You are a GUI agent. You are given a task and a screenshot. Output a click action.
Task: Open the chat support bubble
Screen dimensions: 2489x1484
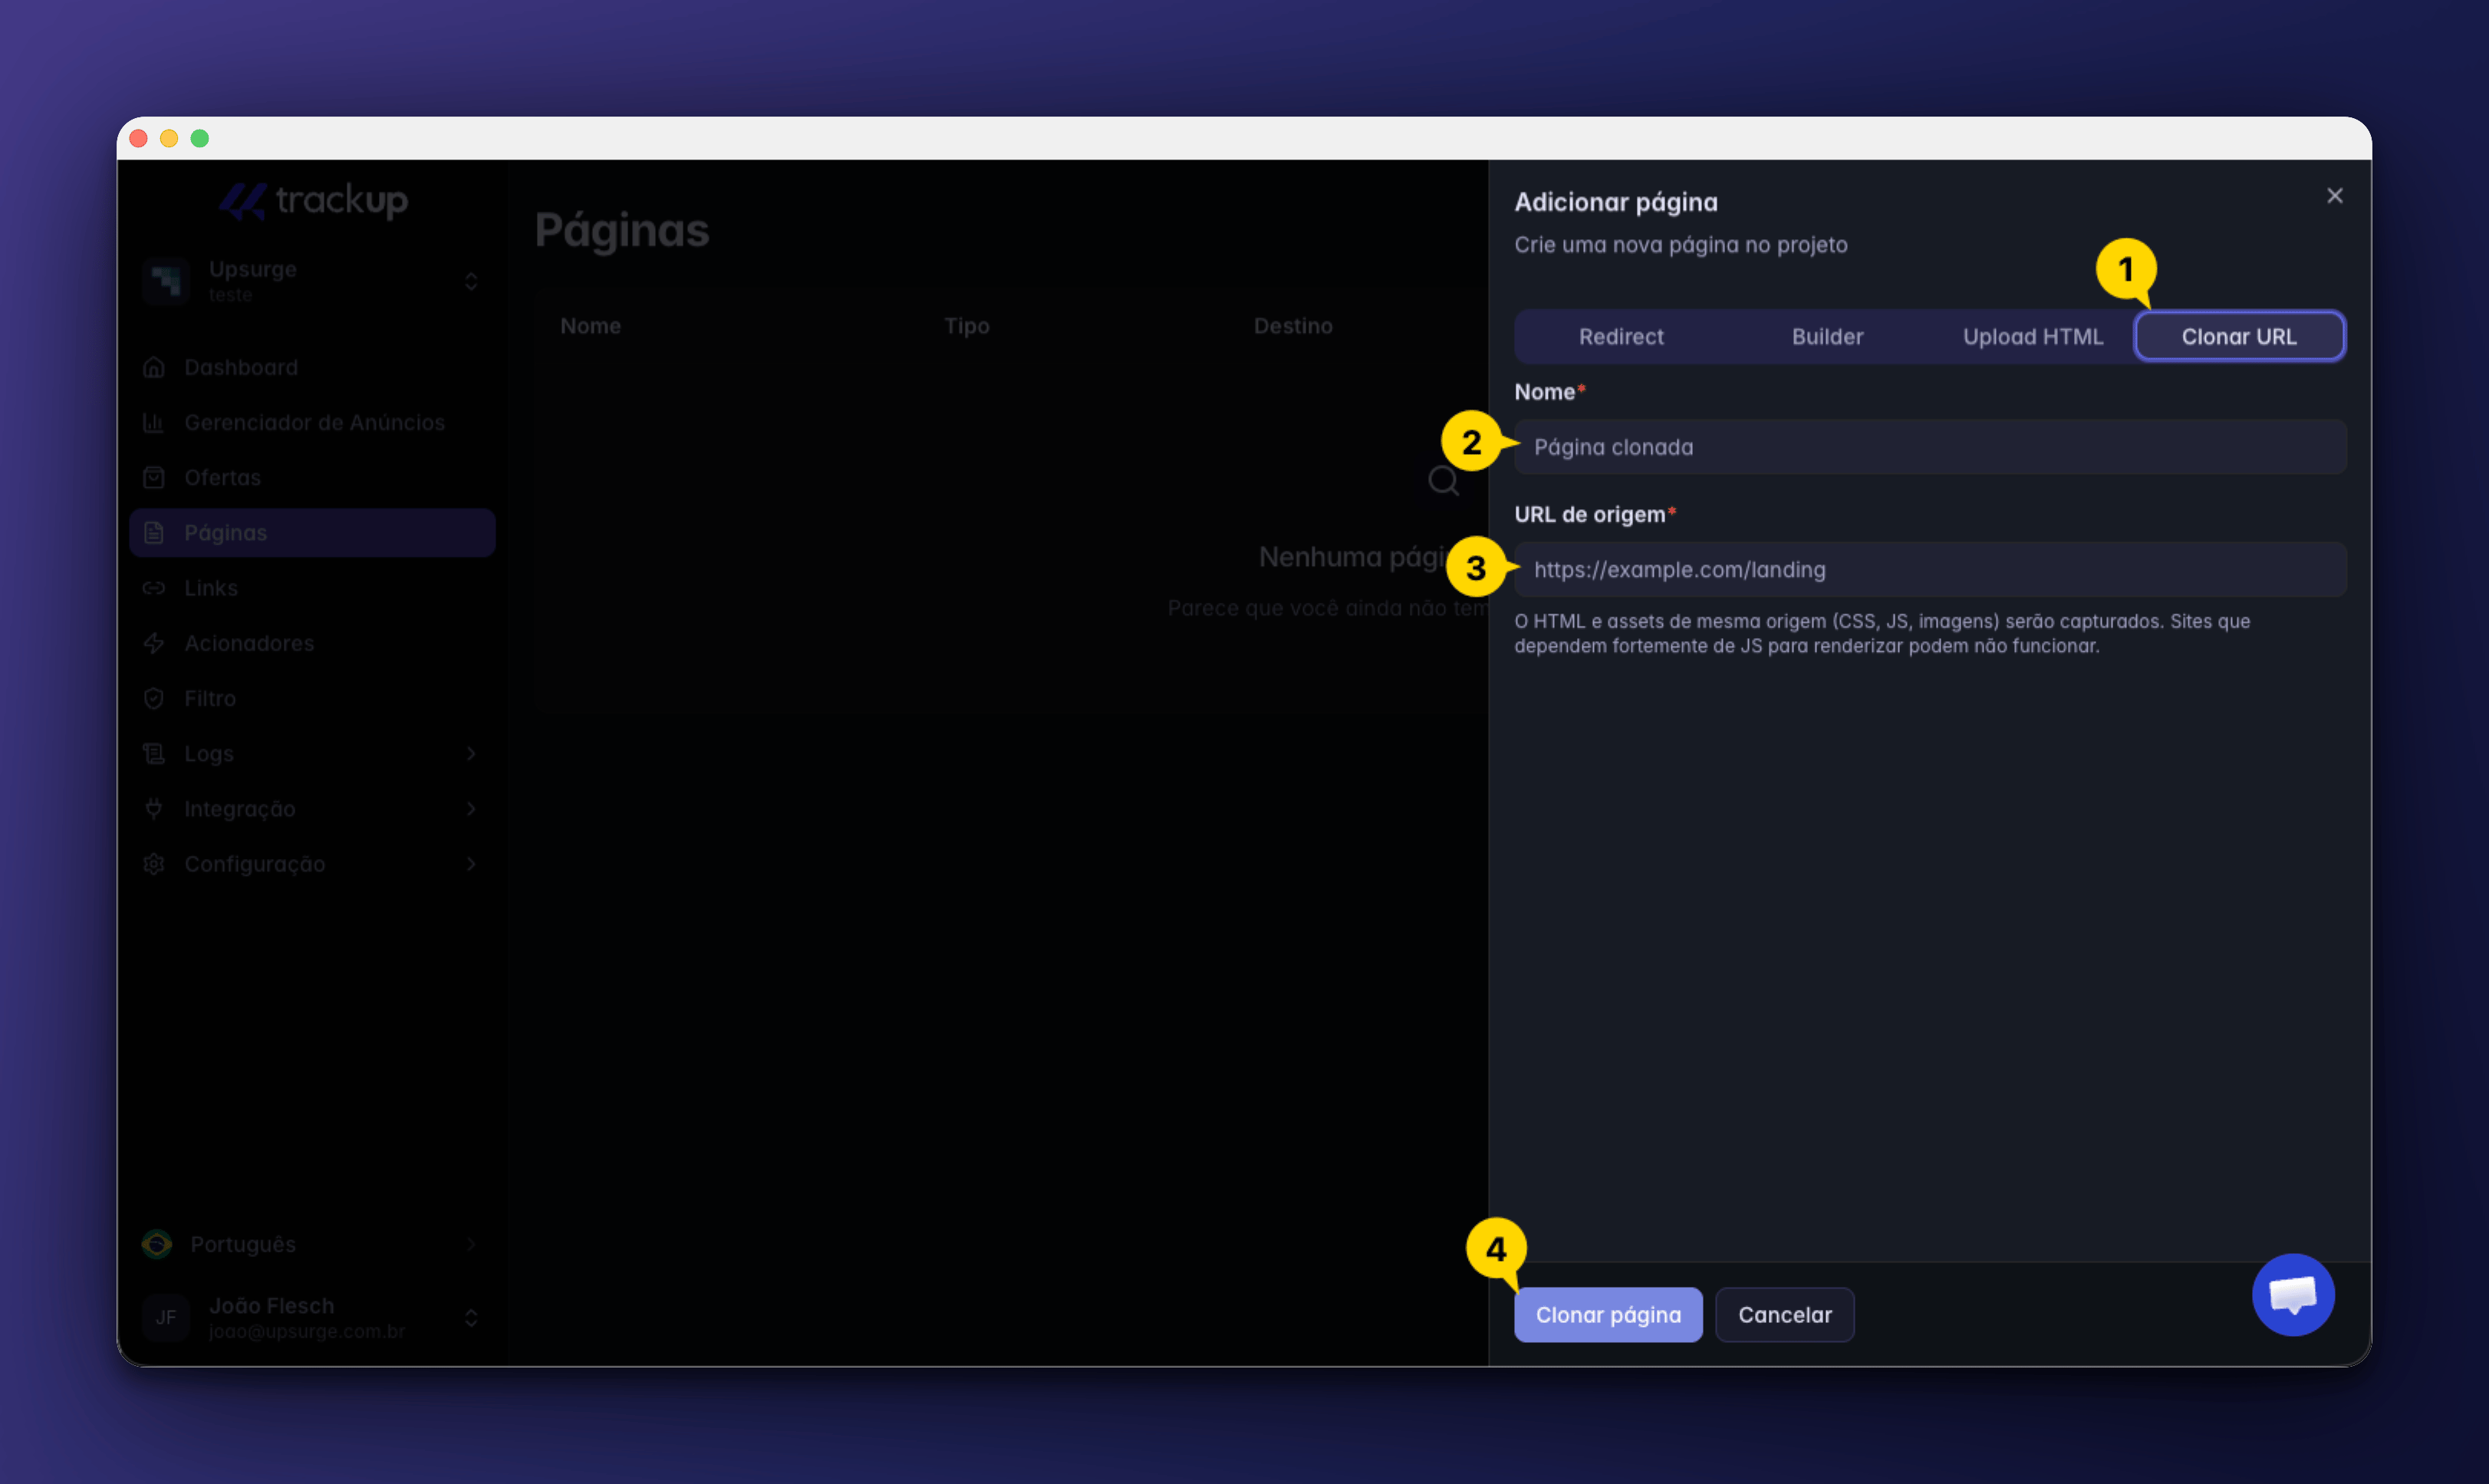[x=2293, y=1294]
